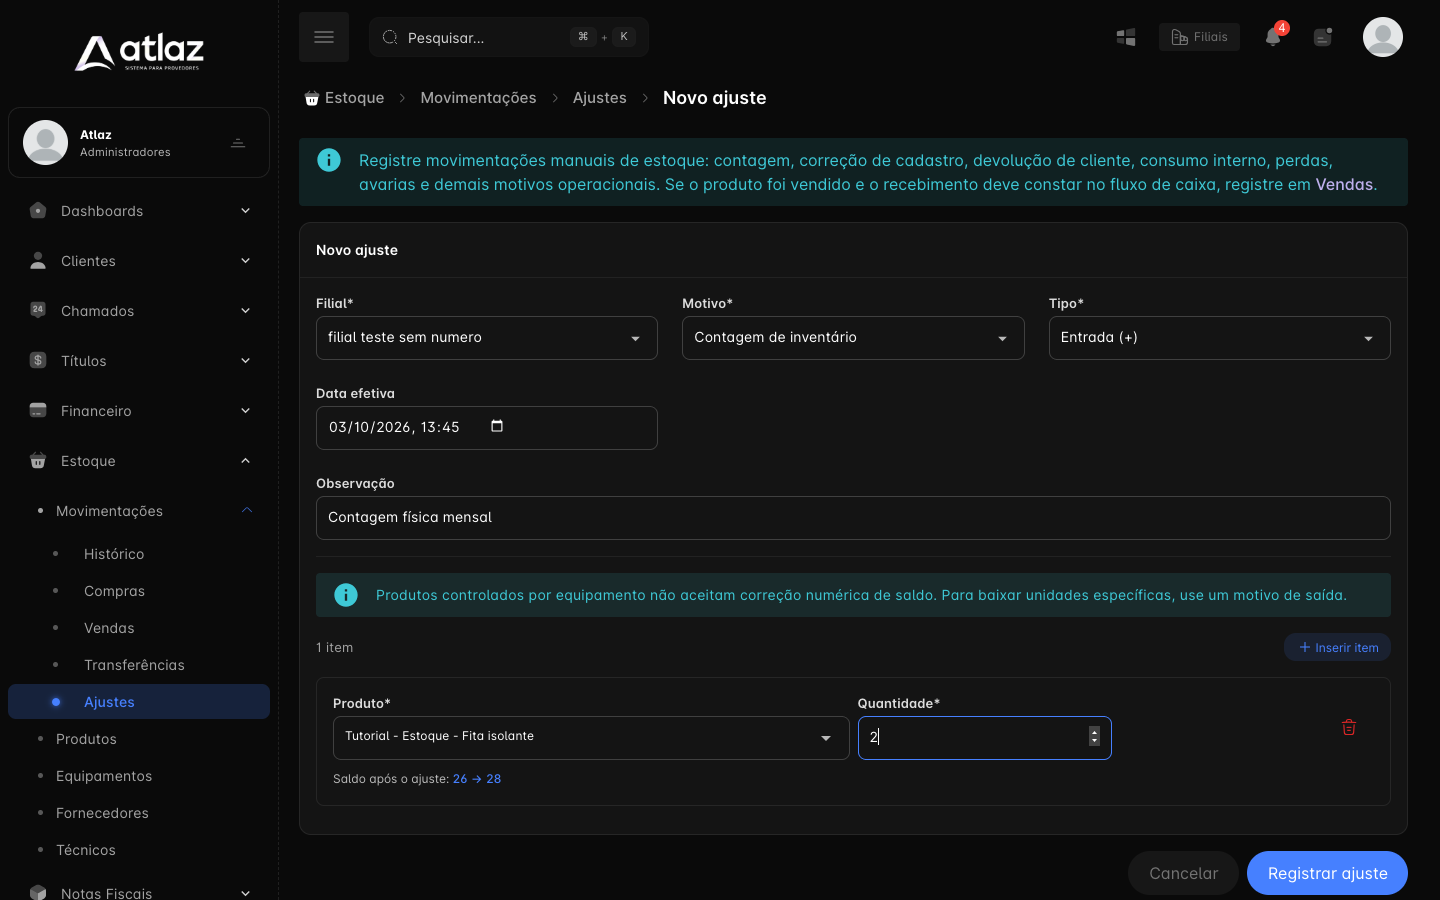Follow the Vendas link in info banner

point(1344,184)
